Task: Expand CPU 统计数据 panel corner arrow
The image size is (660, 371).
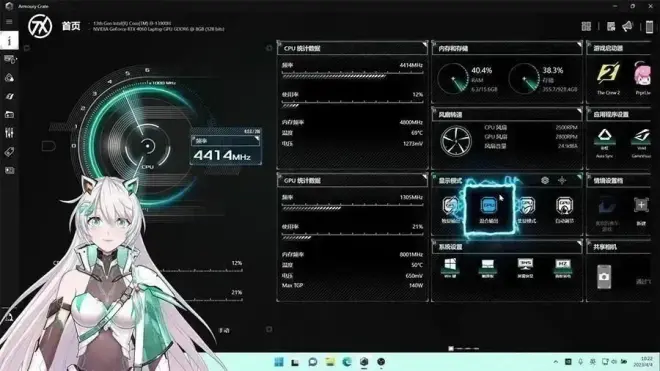Action: pyautogui.click(x=425, y=44)
